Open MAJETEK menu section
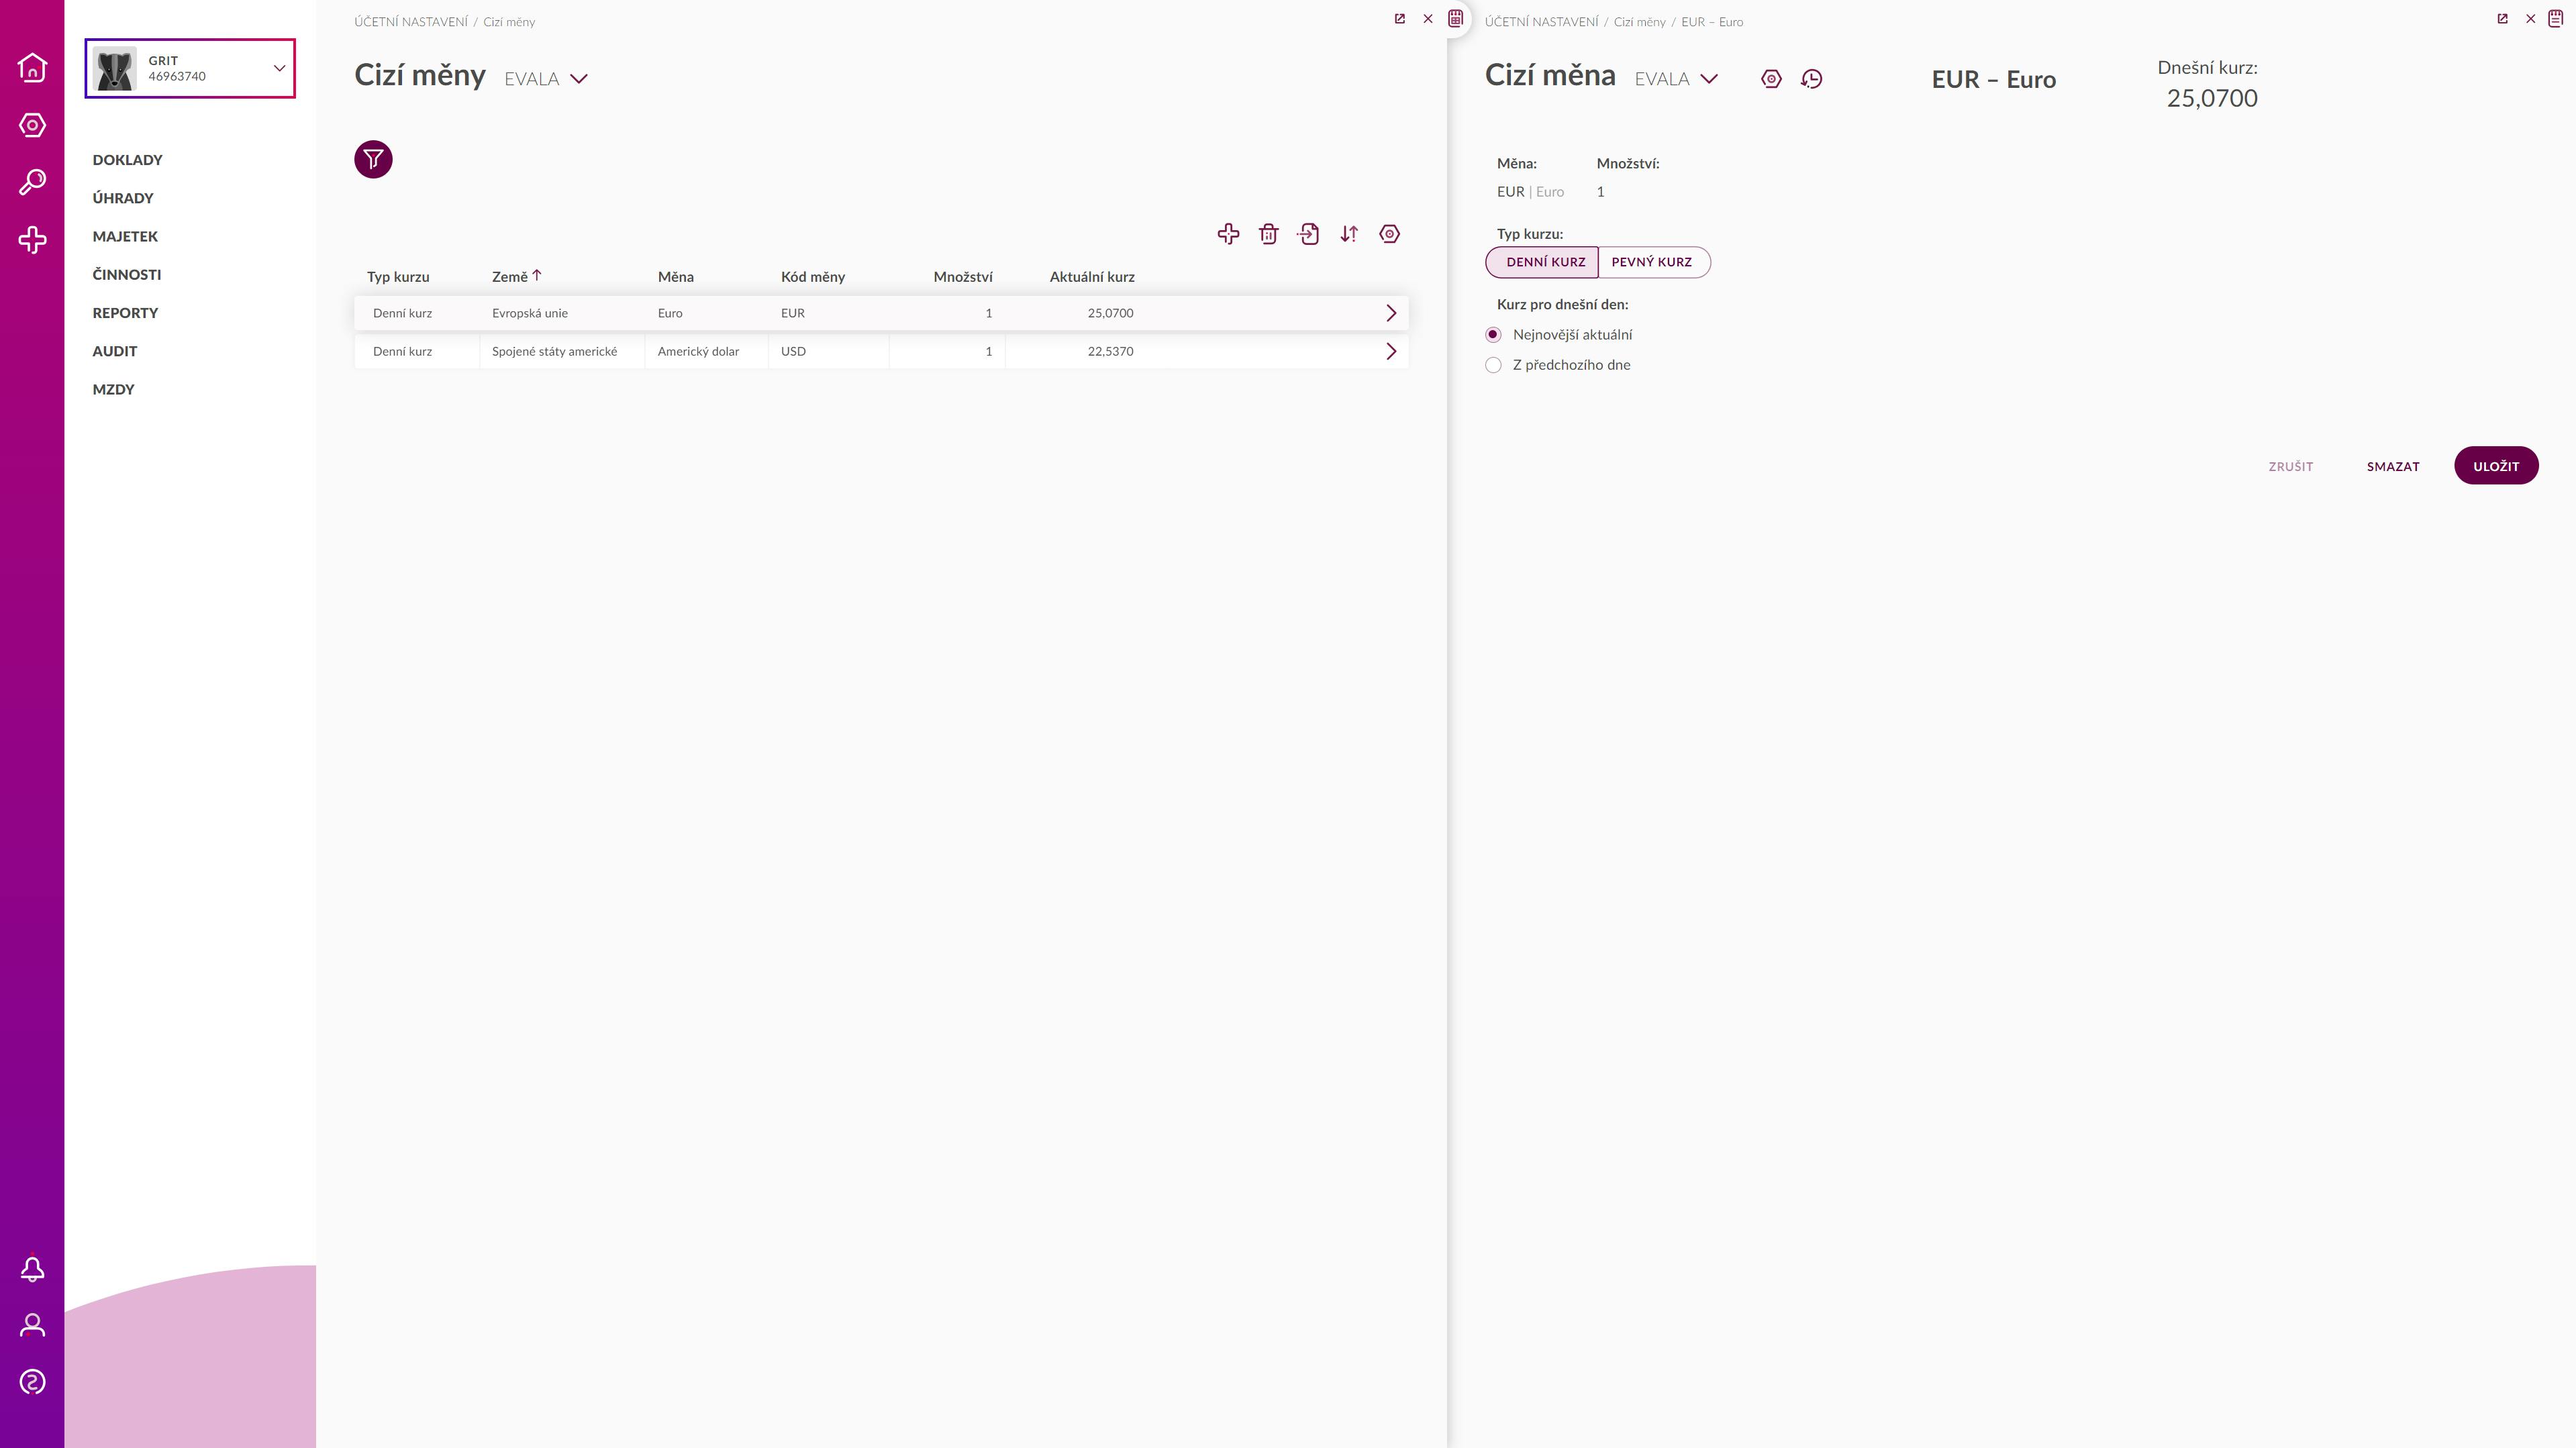 click(125, 236)
